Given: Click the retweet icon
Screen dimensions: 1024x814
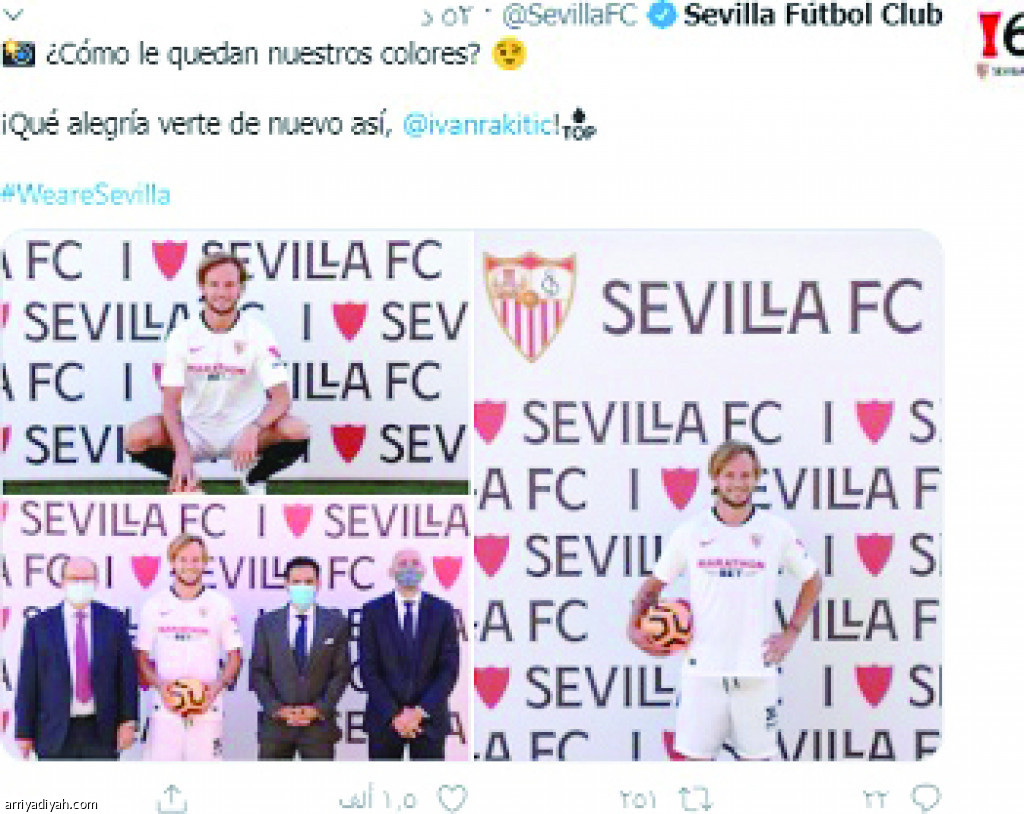Looking at the screenshot, I should [695, 798].
